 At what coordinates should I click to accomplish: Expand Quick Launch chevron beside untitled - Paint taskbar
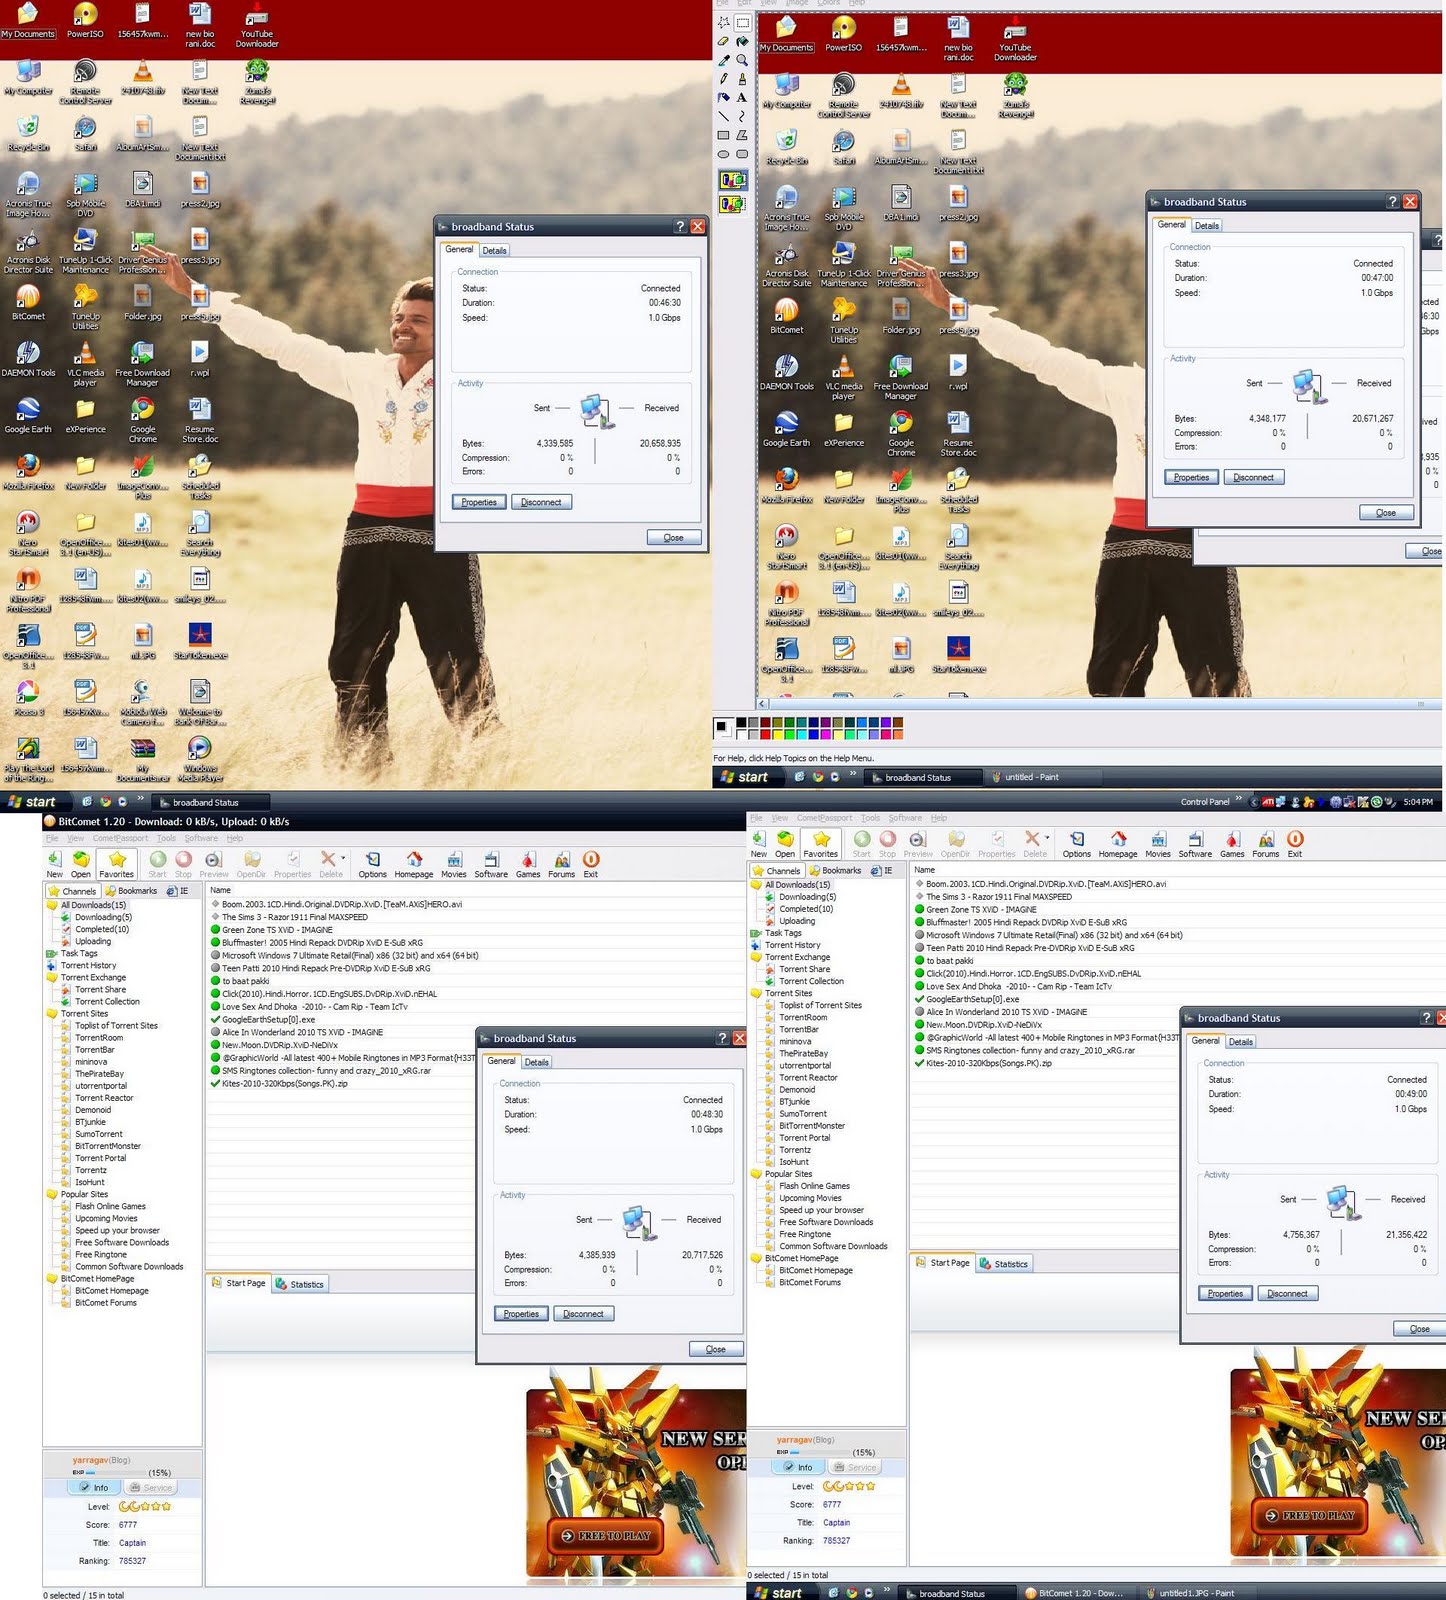853,774
